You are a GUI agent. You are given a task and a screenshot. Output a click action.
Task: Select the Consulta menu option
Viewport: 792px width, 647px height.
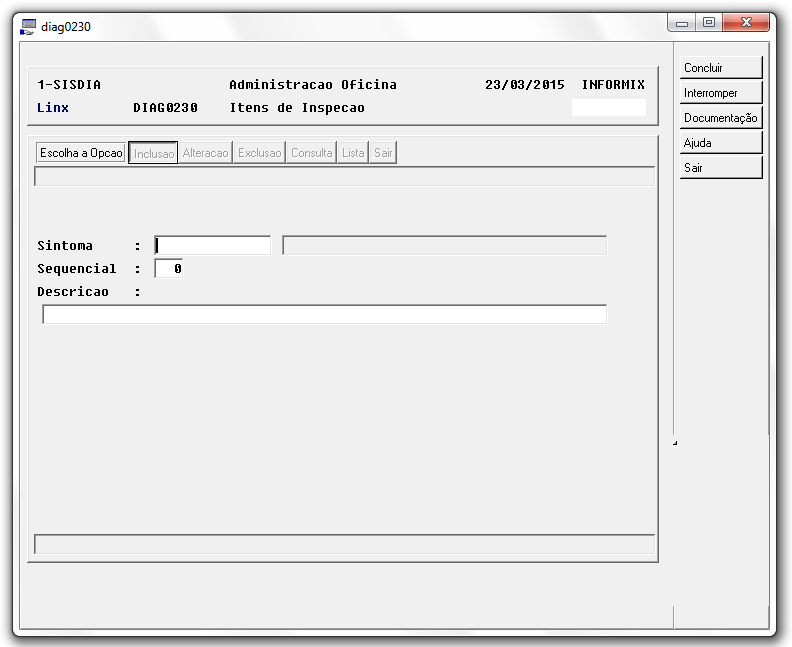[312, 153]
